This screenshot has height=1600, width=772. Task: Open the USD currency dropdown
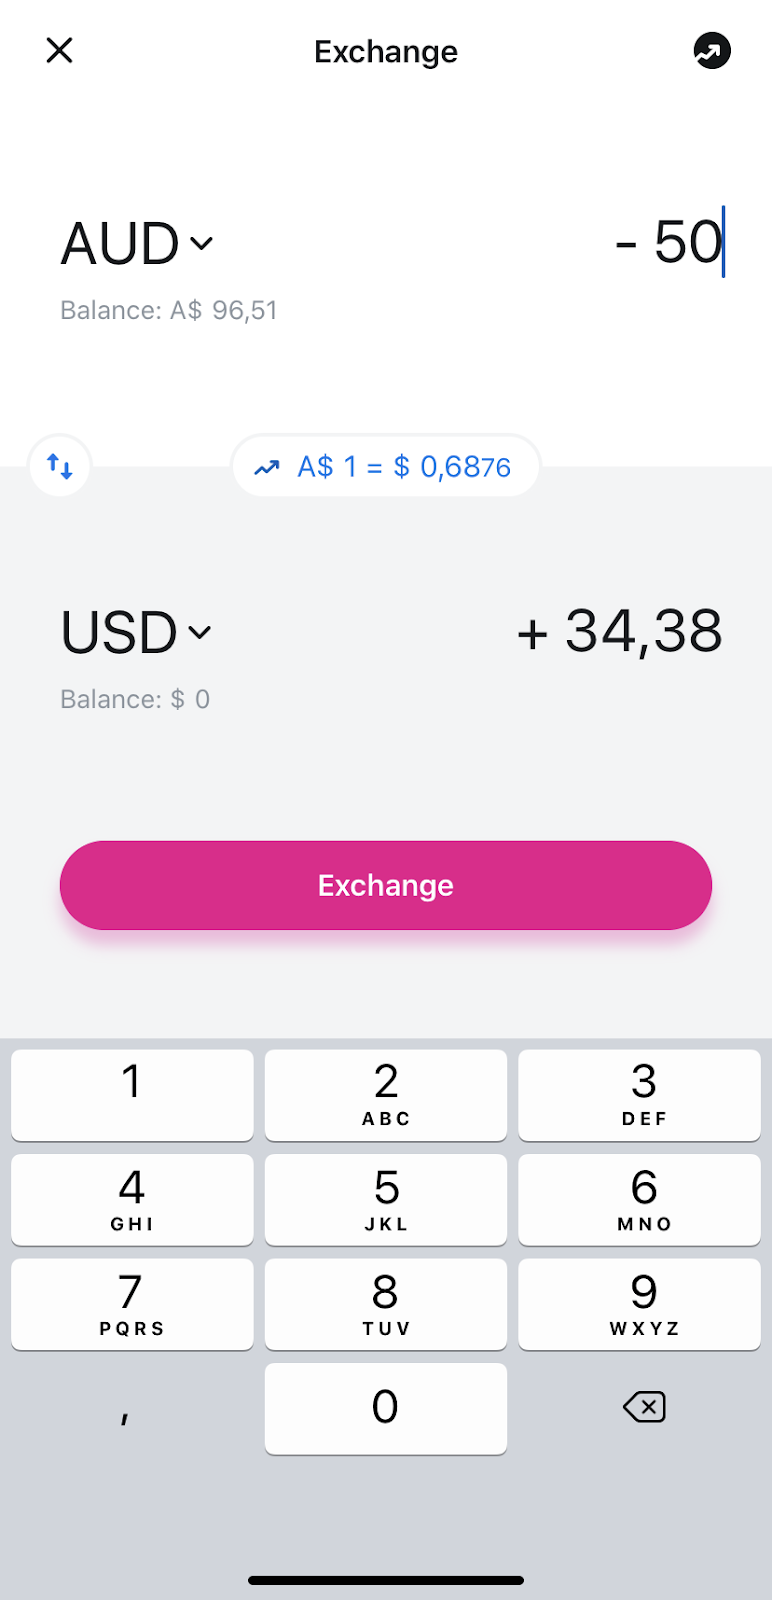[x=136, y=632]
